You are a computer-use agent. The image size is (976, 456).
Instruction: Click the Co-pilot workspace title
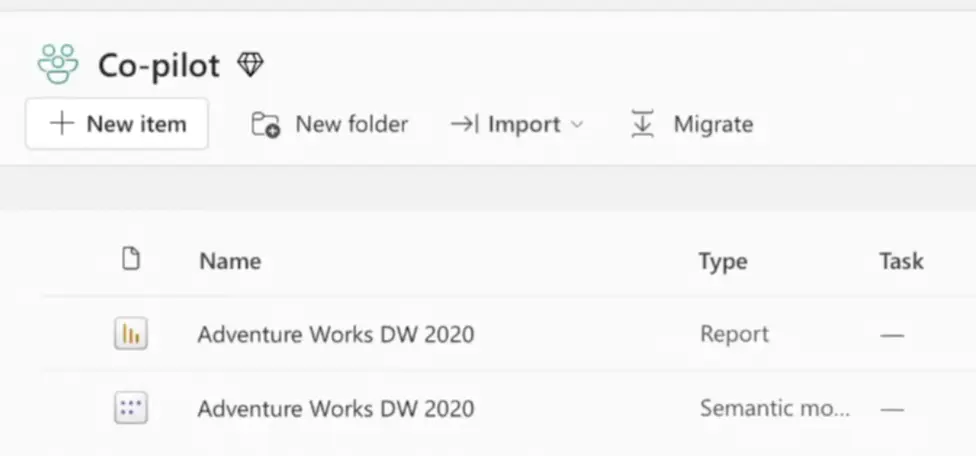(x=158, y=66)
